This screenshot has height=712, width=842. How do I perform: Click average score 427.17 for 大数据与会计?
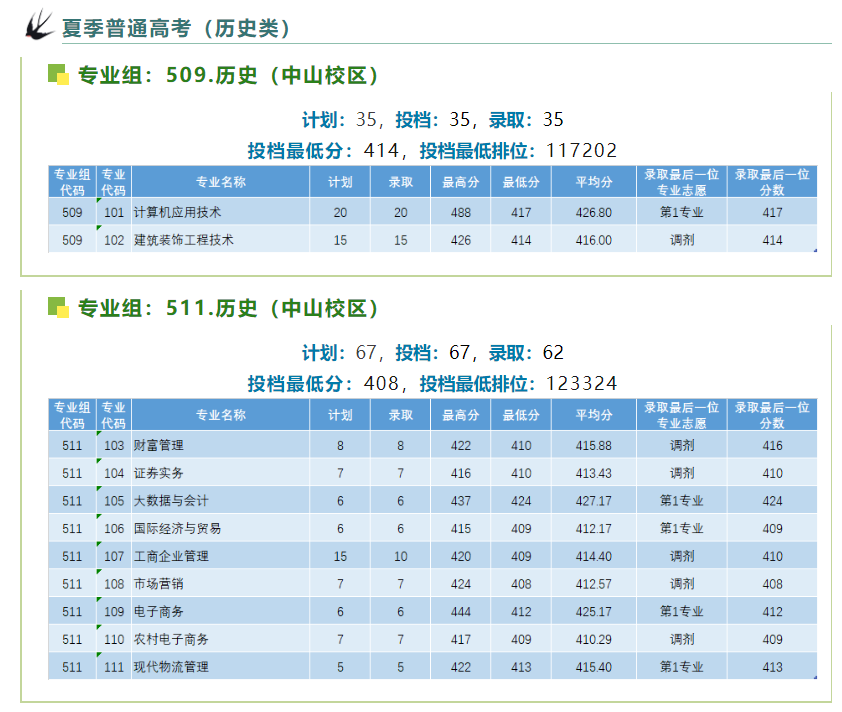click(x=594, y=501)
